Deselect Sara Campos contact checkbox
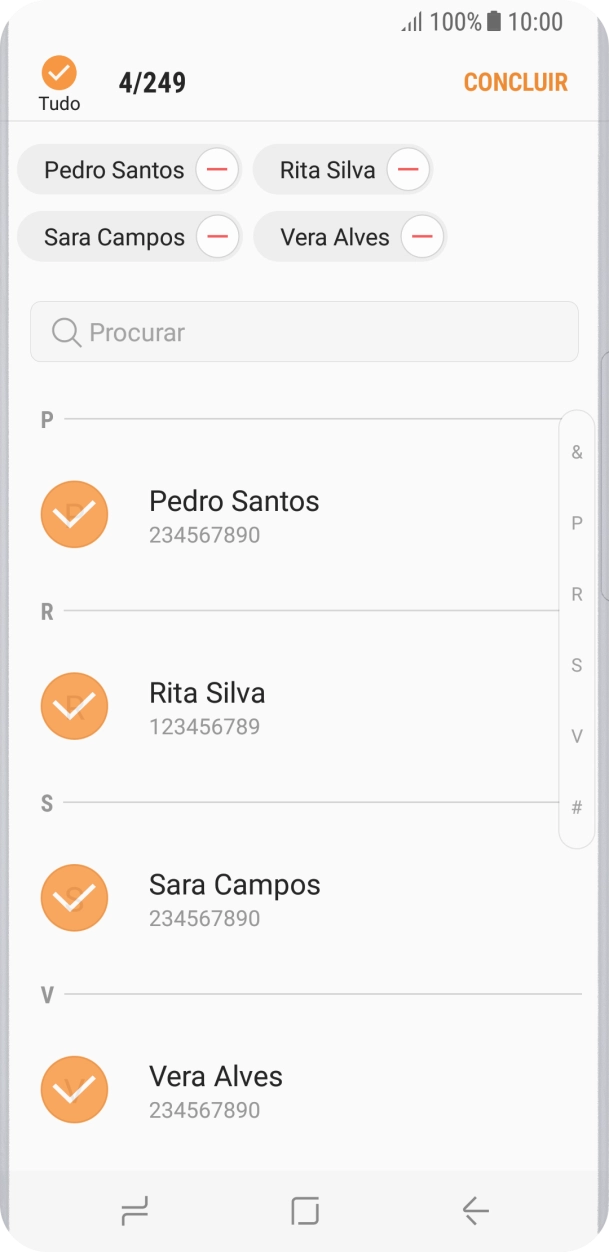The image size is (609, 1252). click(74, 898)
